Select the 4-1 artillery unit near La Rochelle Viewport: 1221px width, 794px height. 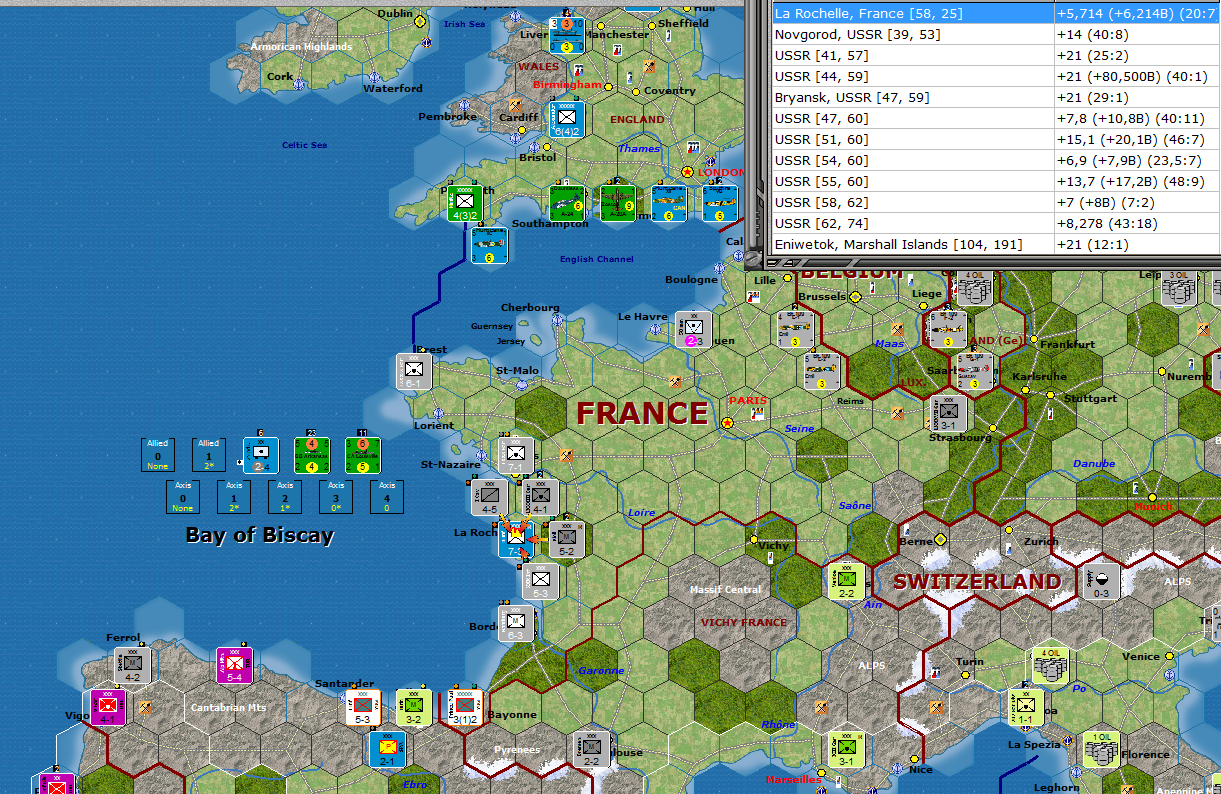click(x=540, y=497)
